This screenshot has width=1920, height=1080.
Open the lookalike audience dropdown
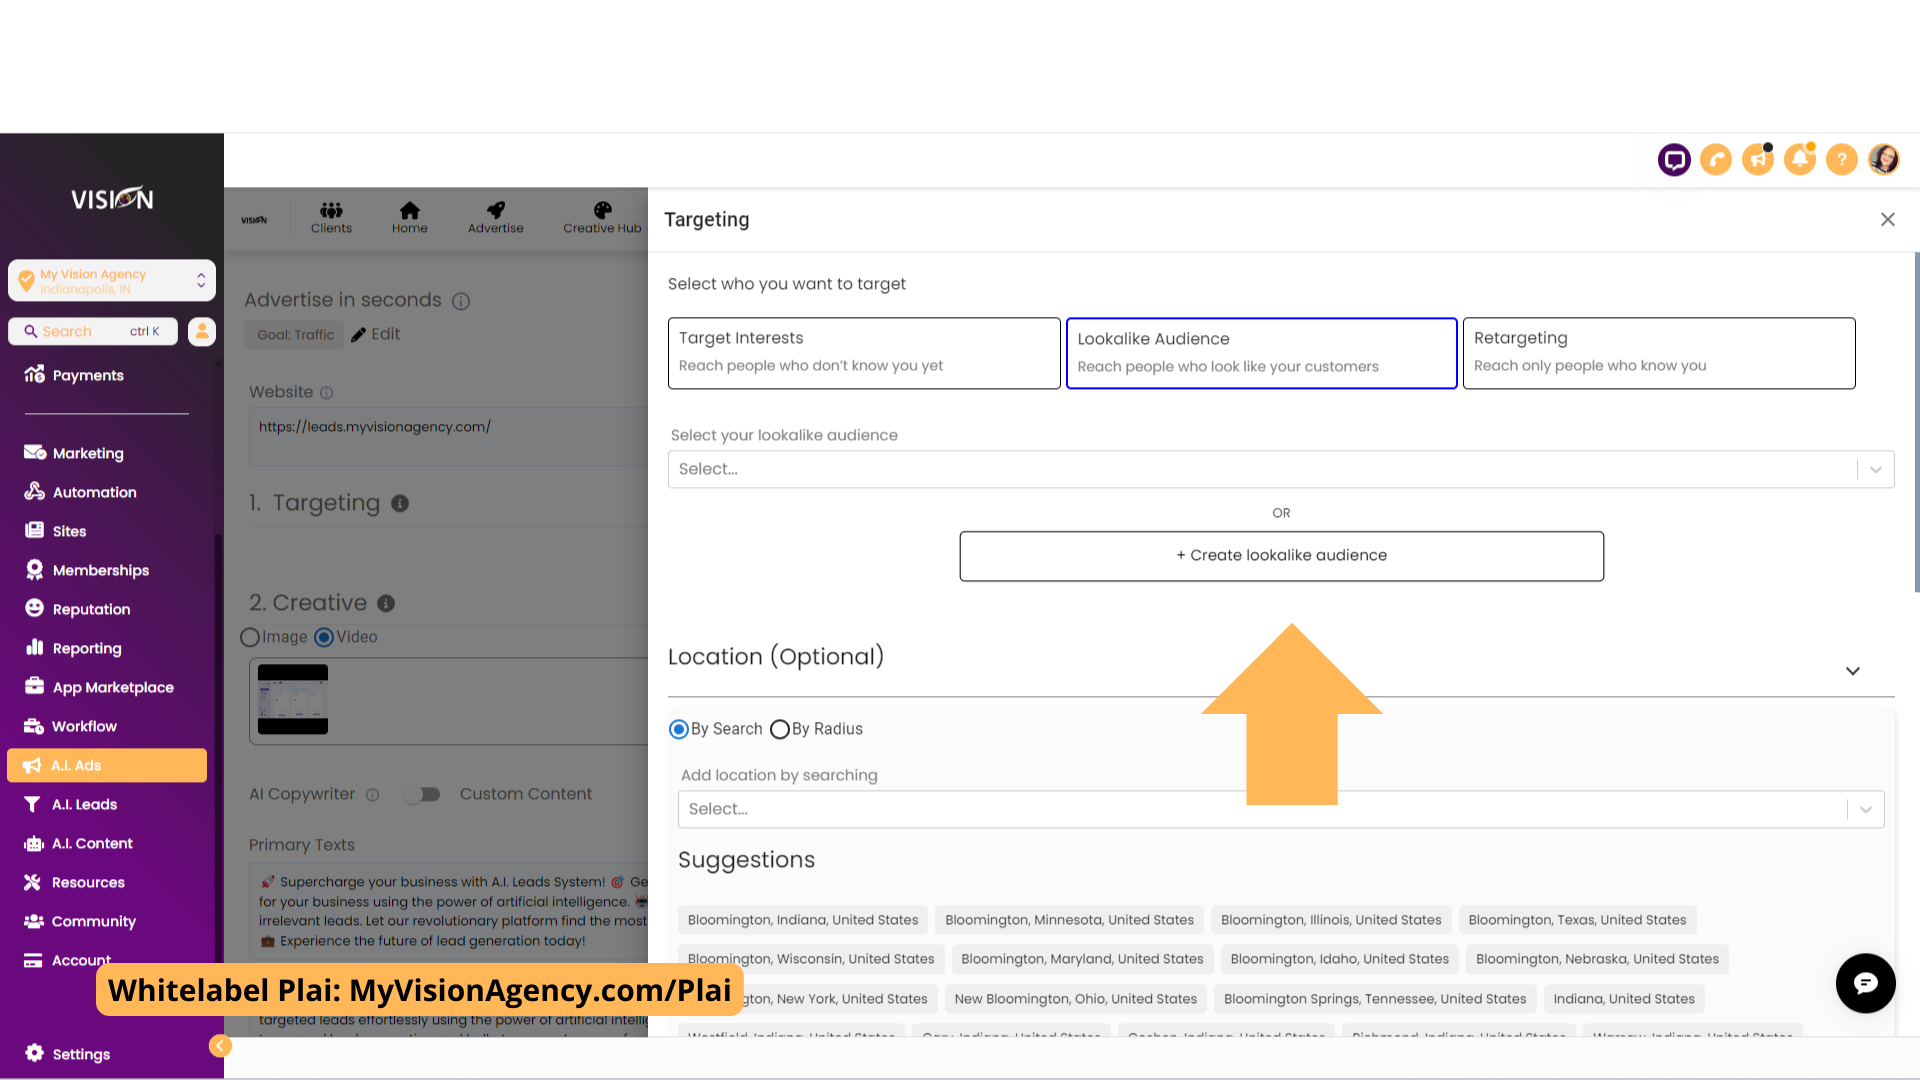point(1280,468)
